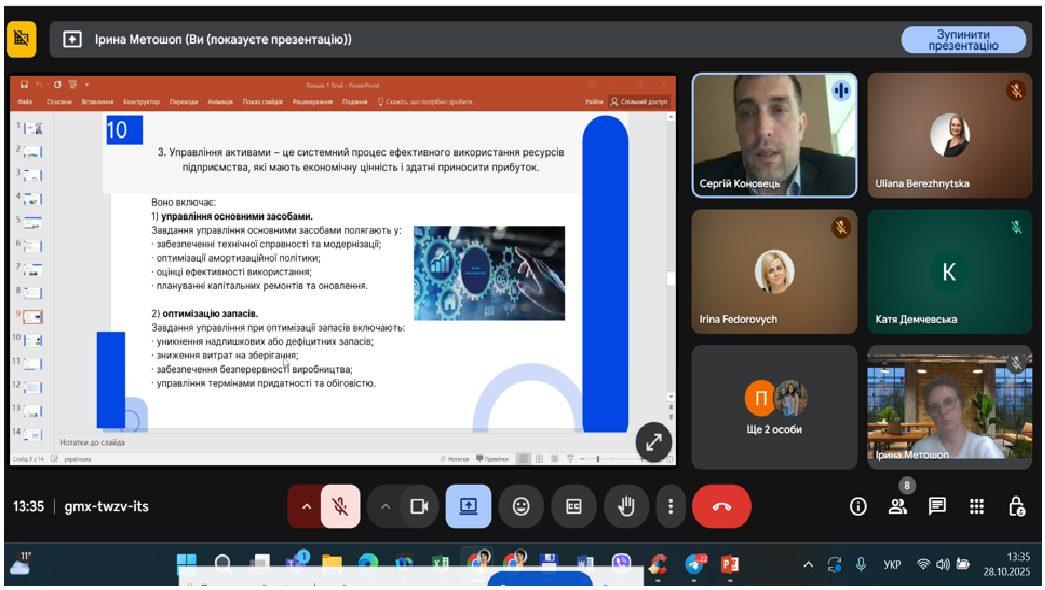Raise hand in the meeting

coord(626,507)
